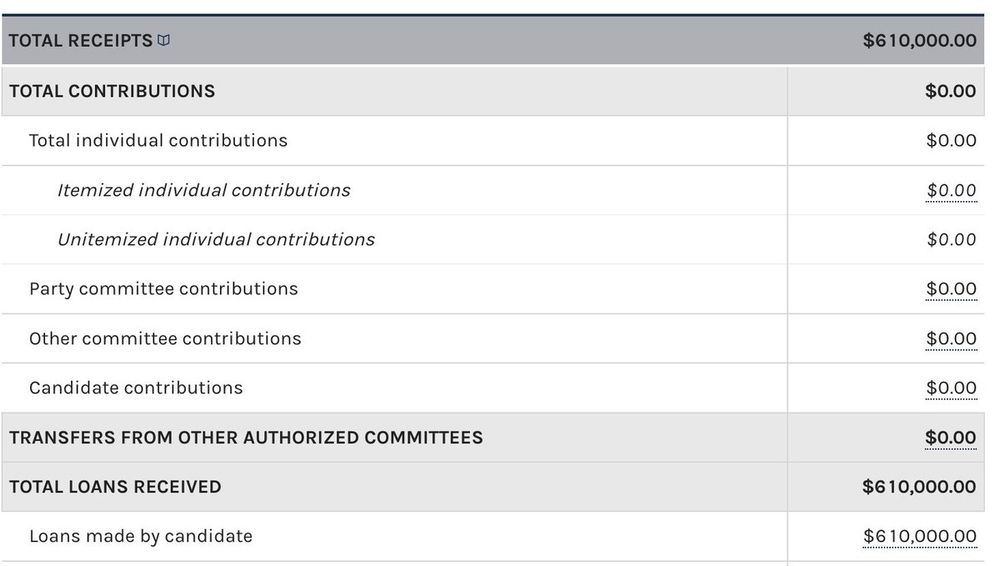Viewport: 1000px width, 566px height.
Task: Select the Loans made by candidate label
Action: [141, 536]
